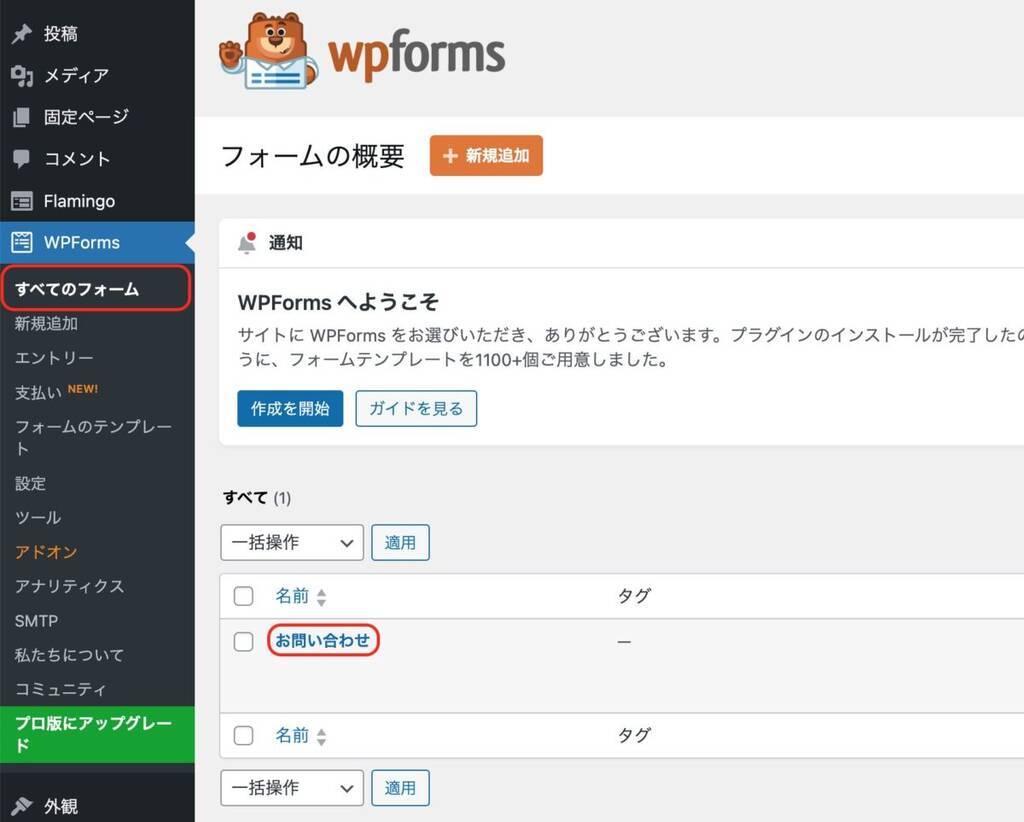Click bottom 適用 apply button
The height and width of the screenshot is (822, 1024).
click(400, 787)
